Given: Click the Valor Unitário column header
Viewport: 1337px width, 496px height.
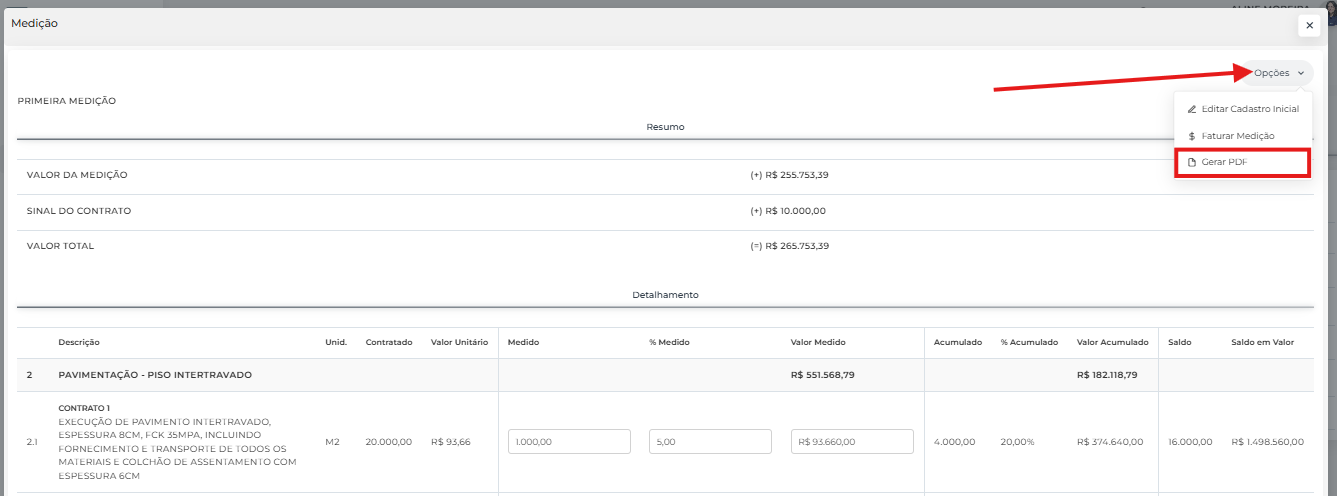Looking at the screenshot, I should pos(459,342).
